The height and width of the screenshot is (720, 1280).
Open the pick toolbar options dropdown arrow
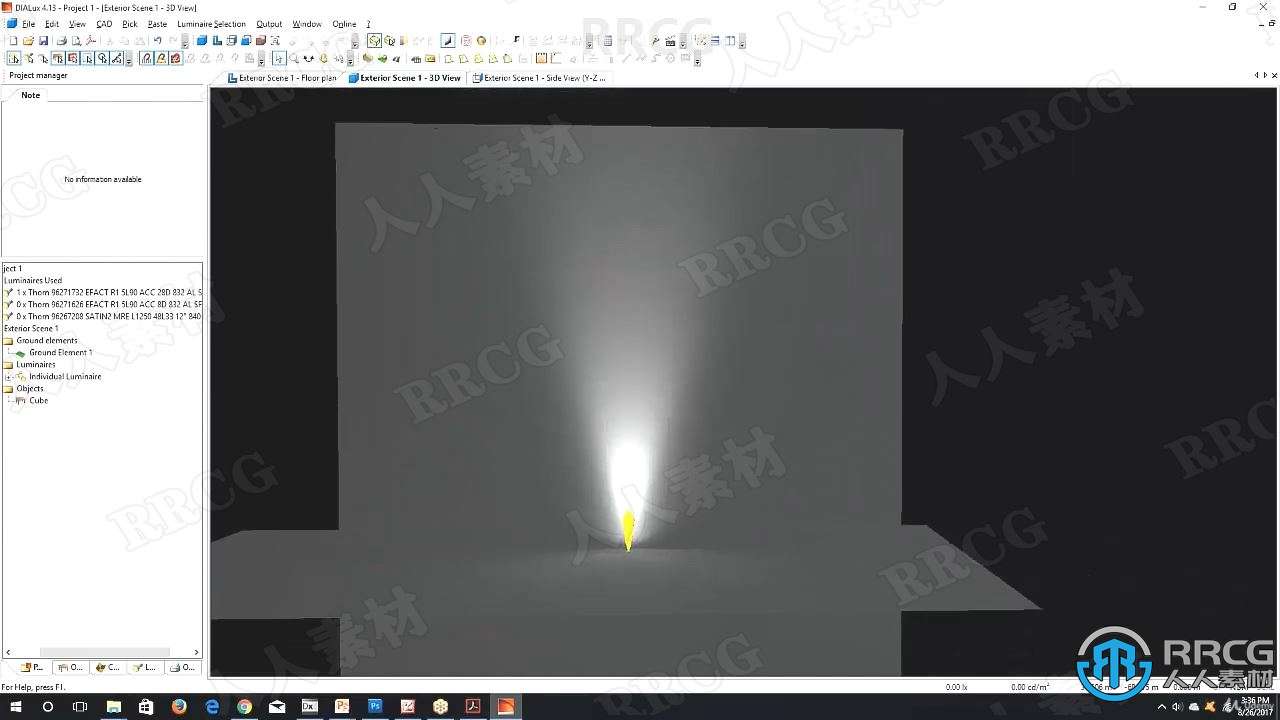pos(128,60)
